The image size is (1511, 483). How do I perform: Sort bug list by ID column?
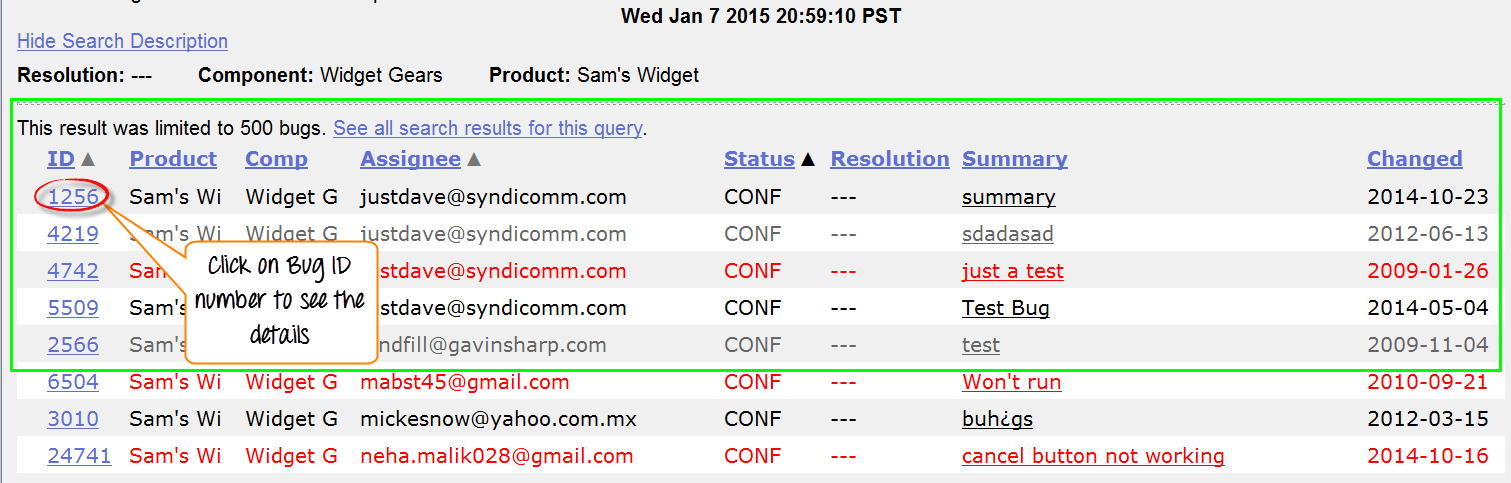point(61,159)
